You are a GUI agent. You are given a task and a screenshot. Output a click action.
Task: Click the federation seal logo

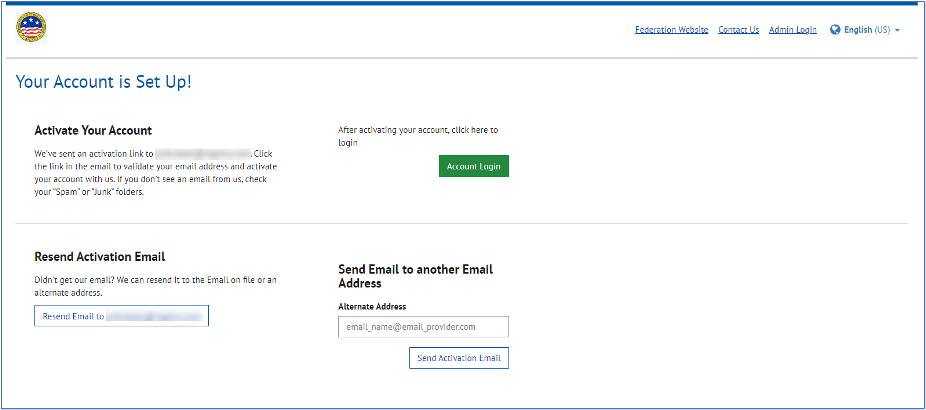(31, 29)
